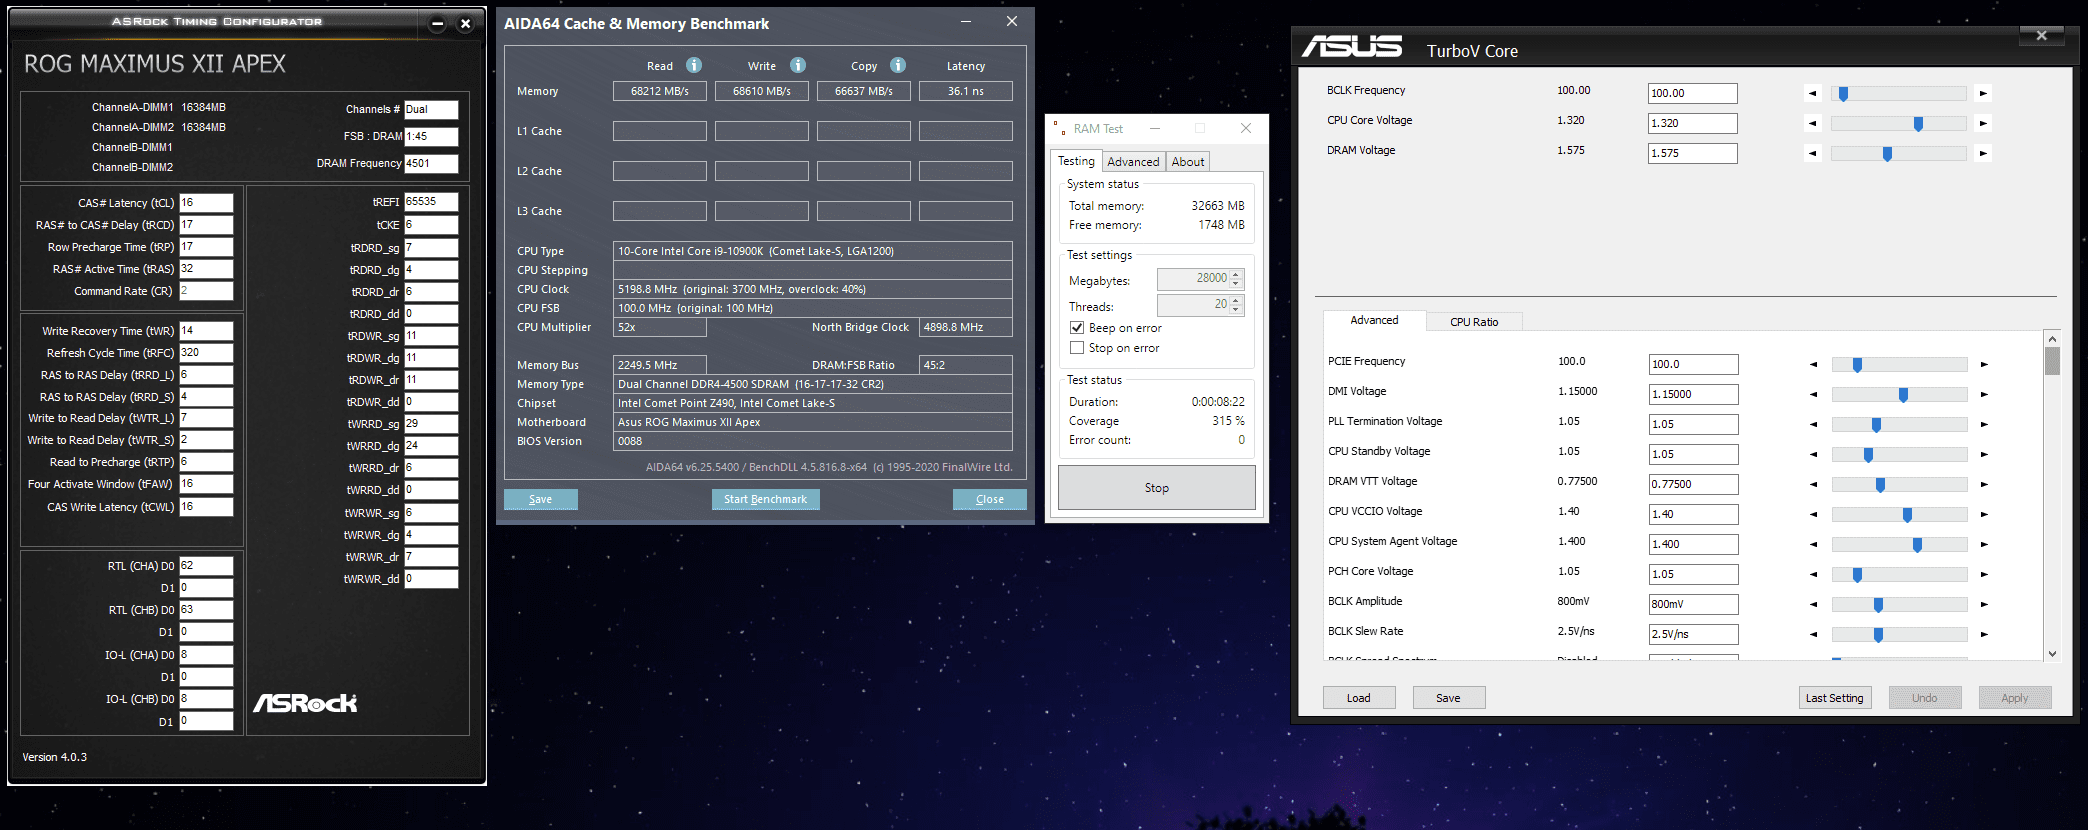Increase BCLK Slew Rate with right arrow
Viewport: 2088px width, 830px height.
coord(1984,635)
